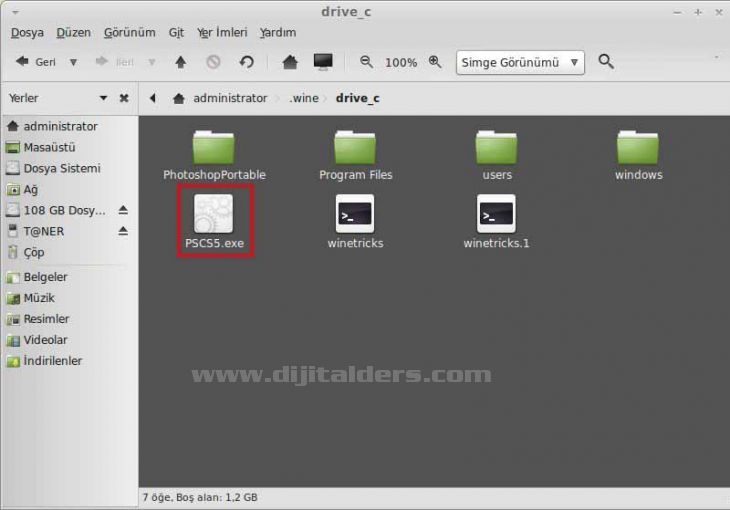Open Computer via monitor toolbar icon
The width and height of the screenshot is (730, 510).
tap(322, 62)
